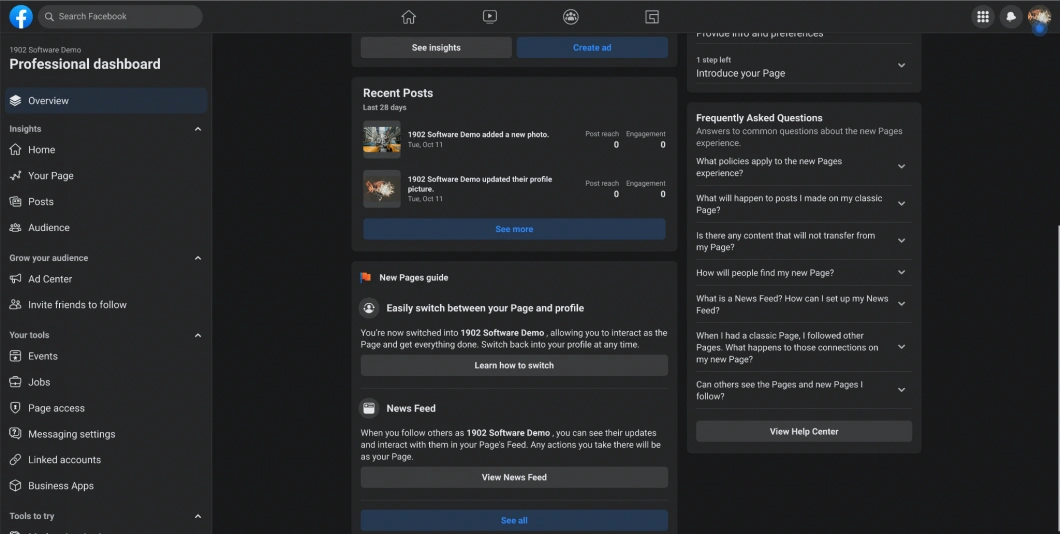1060x534 pixels.
Task: Click the See all button
Action: pos(514,520)
